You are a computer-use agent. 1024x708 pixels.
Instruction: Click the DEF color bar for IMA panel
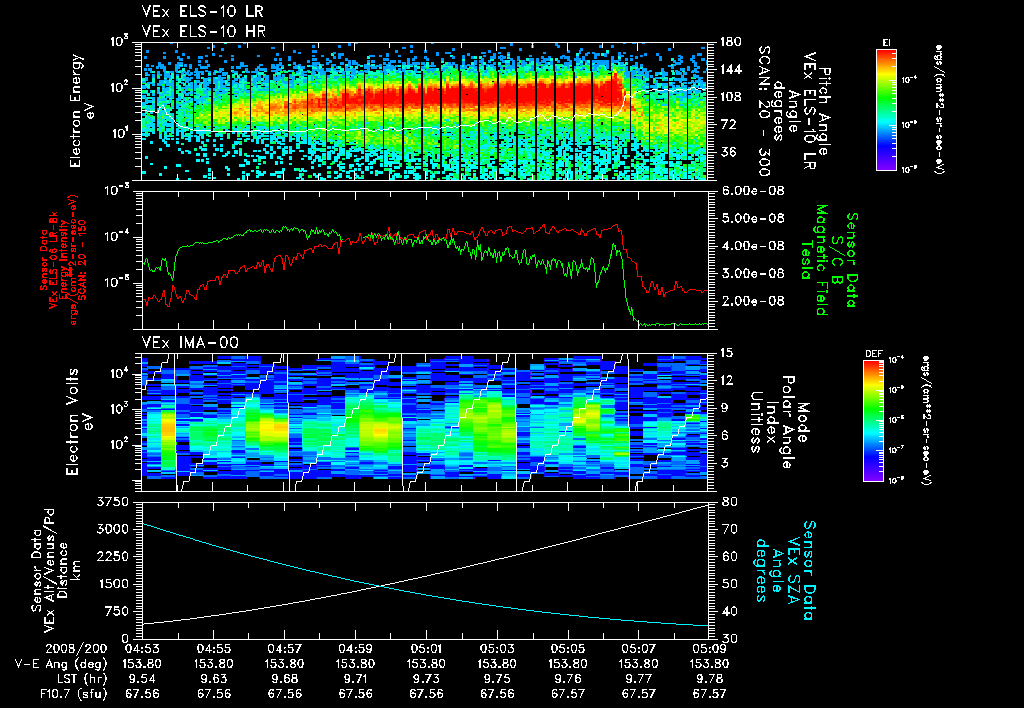coord(873,421)
